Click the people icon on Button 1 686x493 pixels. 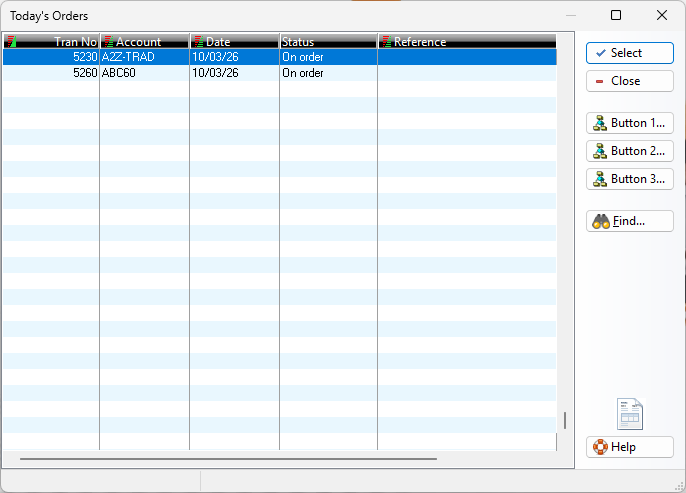click(600, 123)
